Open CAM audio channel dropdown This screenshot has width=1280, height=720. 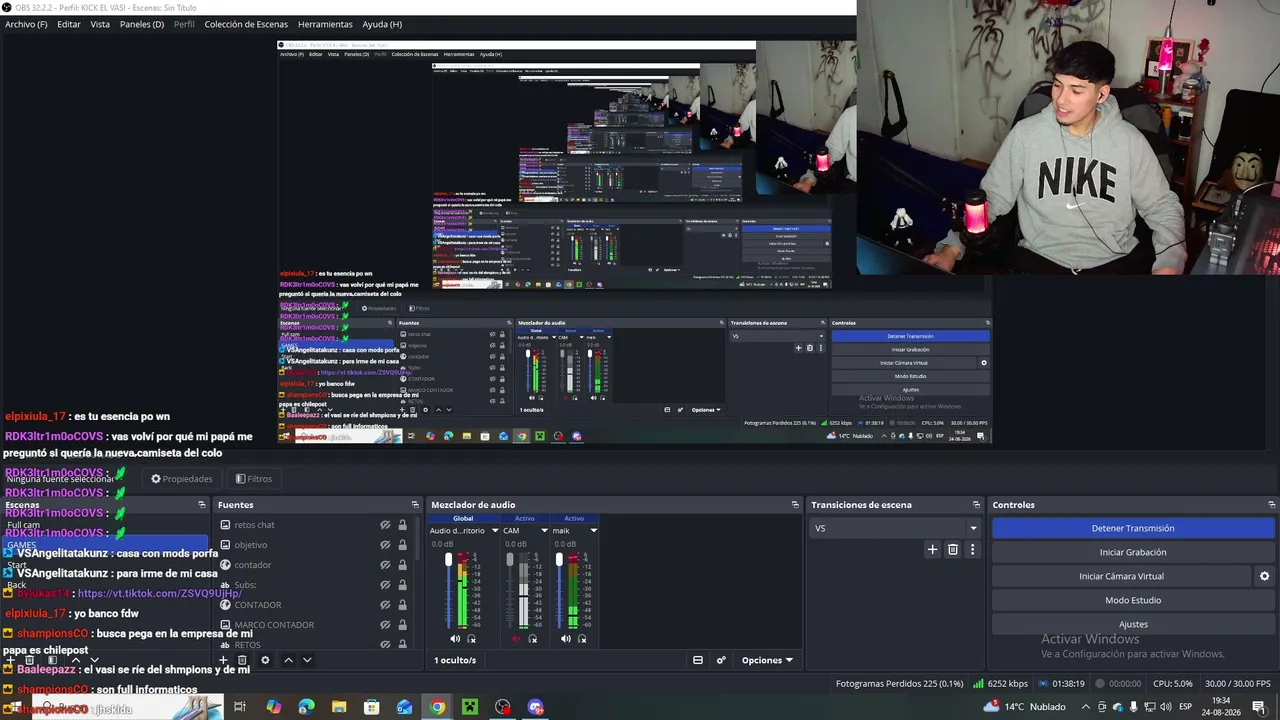click(544, 531)
